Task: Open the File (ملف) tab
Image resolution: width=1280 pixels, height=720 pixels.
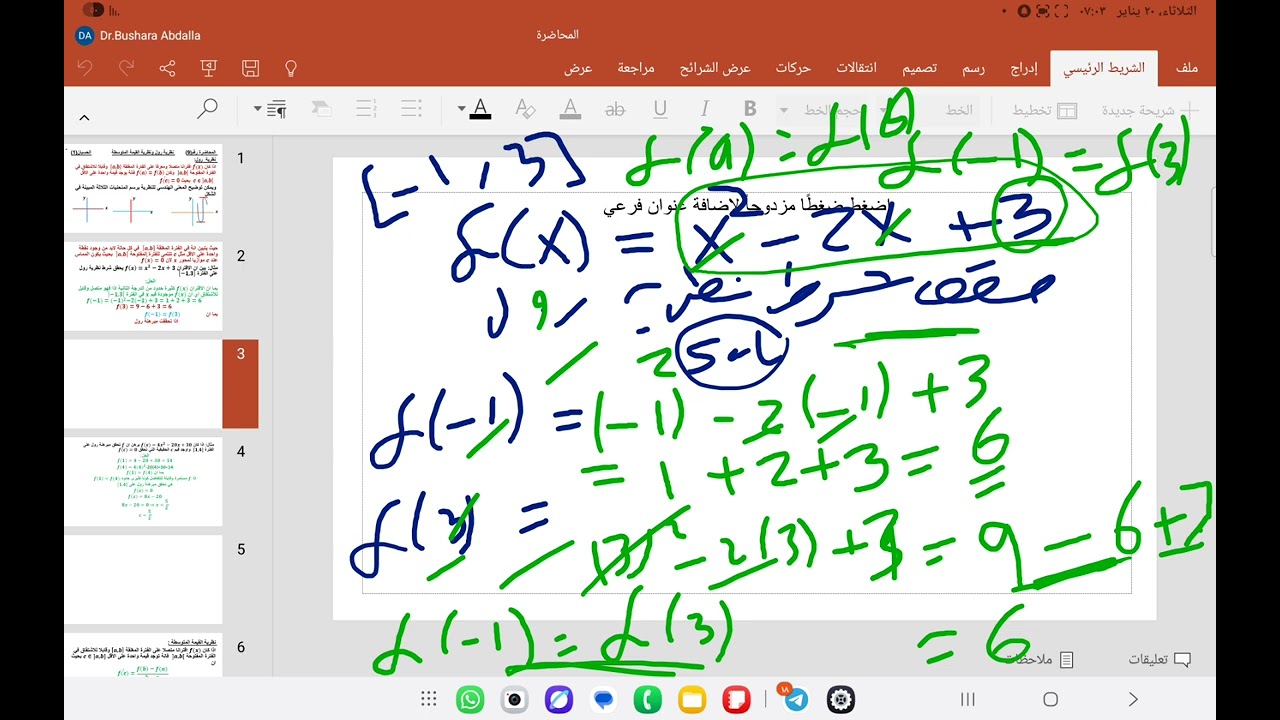Action: 1187,68
